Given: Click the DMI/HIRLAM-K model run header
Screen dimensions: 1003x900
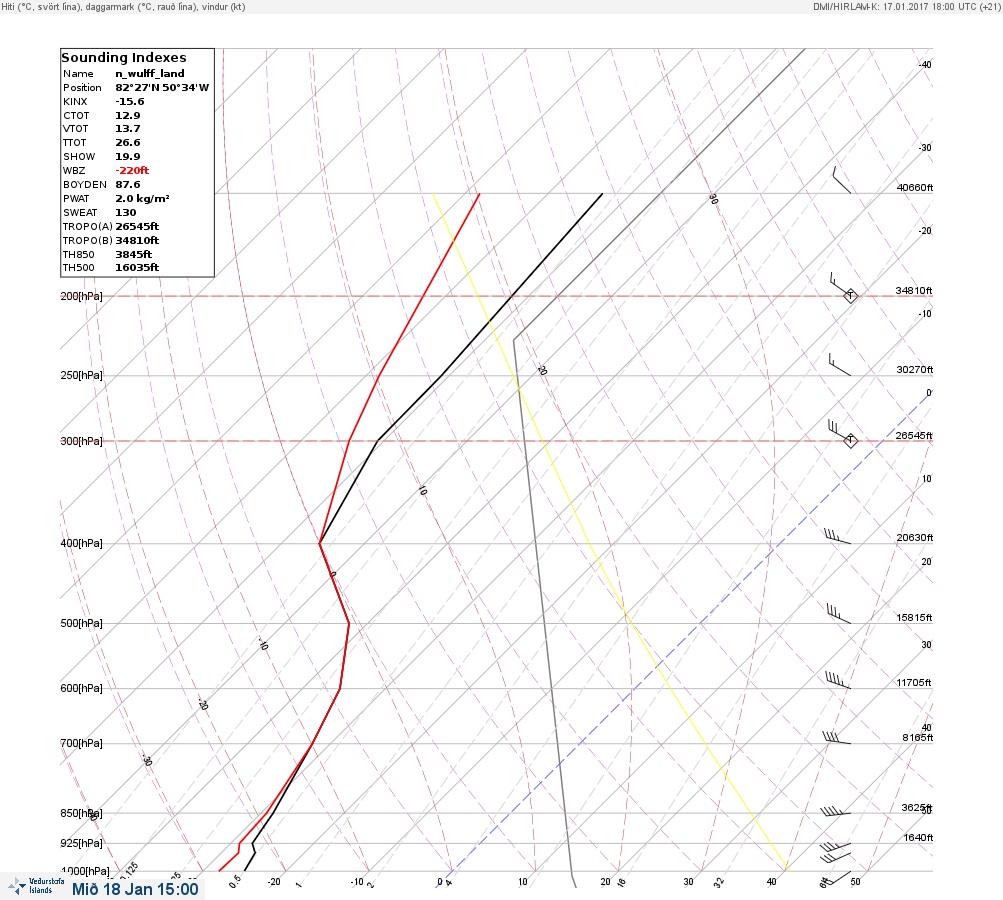Looking at the screenshot, I should pos(907,7).
